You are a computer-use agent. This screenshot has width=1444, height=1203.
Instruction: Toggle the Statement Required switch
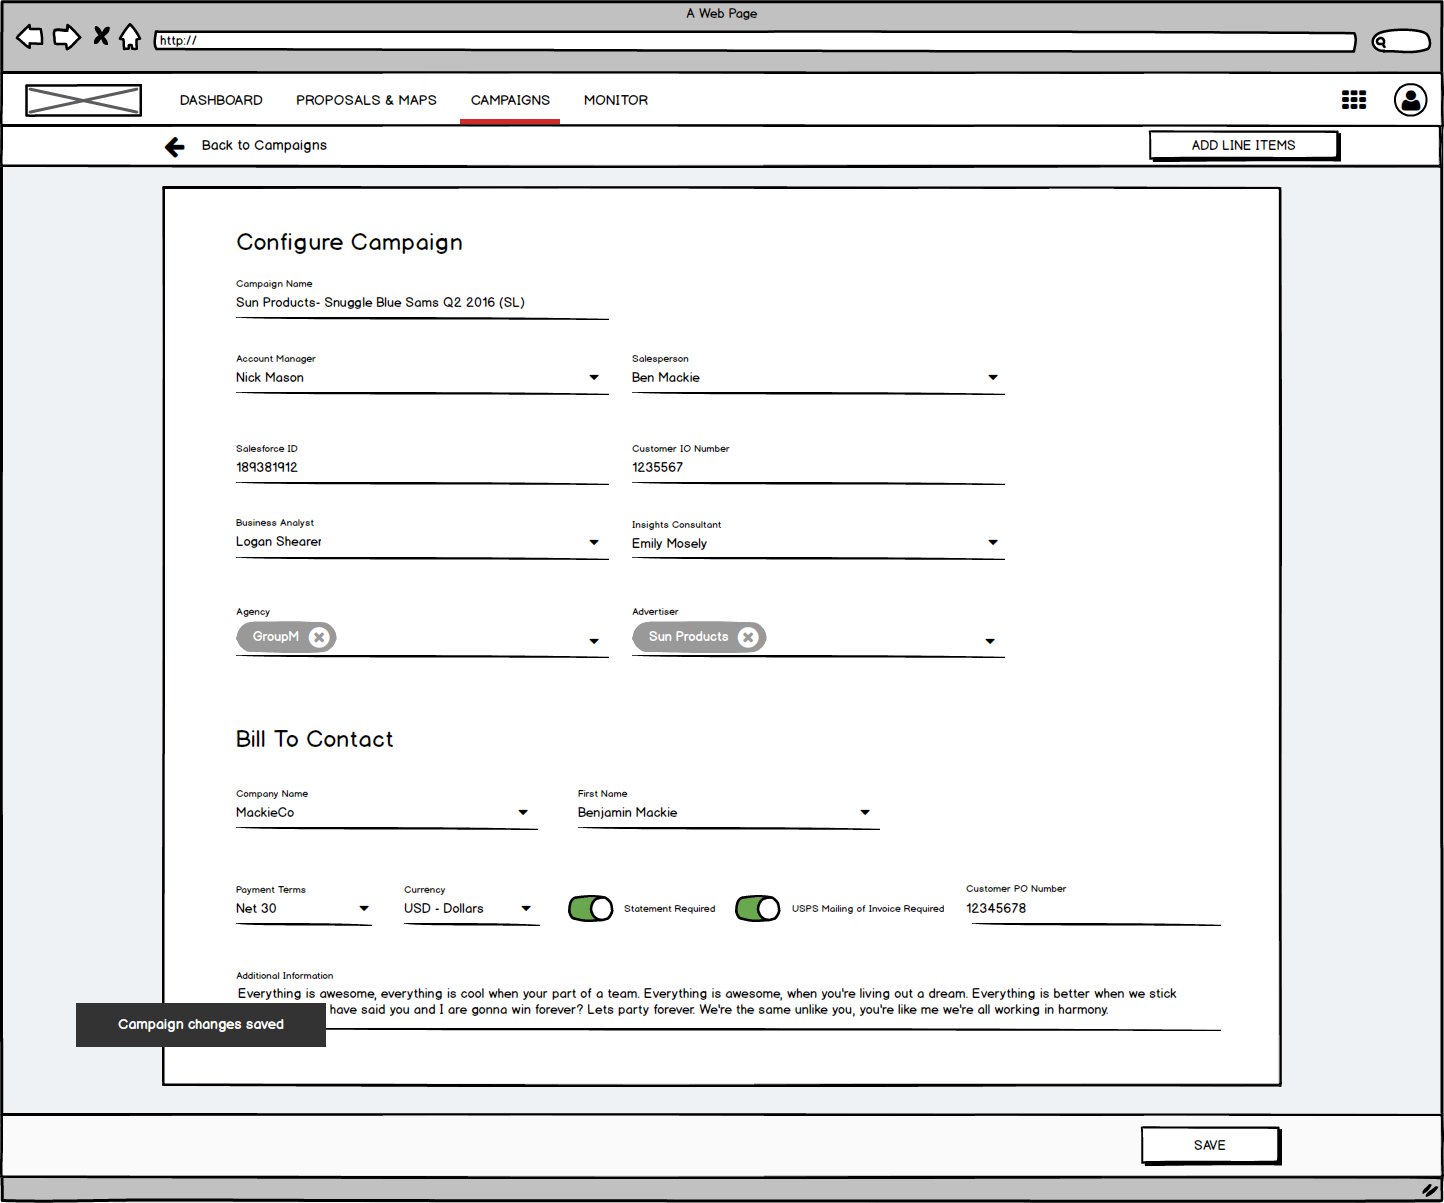[x=590, y=908]
